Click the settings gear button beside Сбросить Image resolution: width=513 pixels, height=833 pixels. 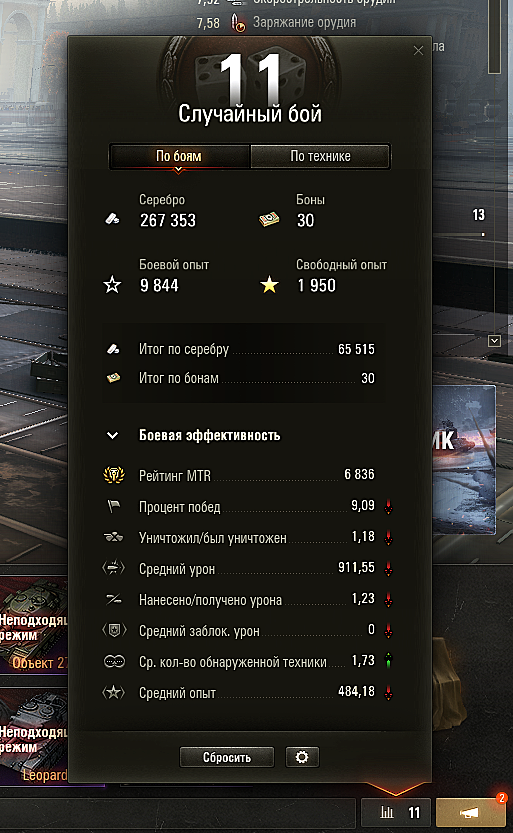pos(302,757)
